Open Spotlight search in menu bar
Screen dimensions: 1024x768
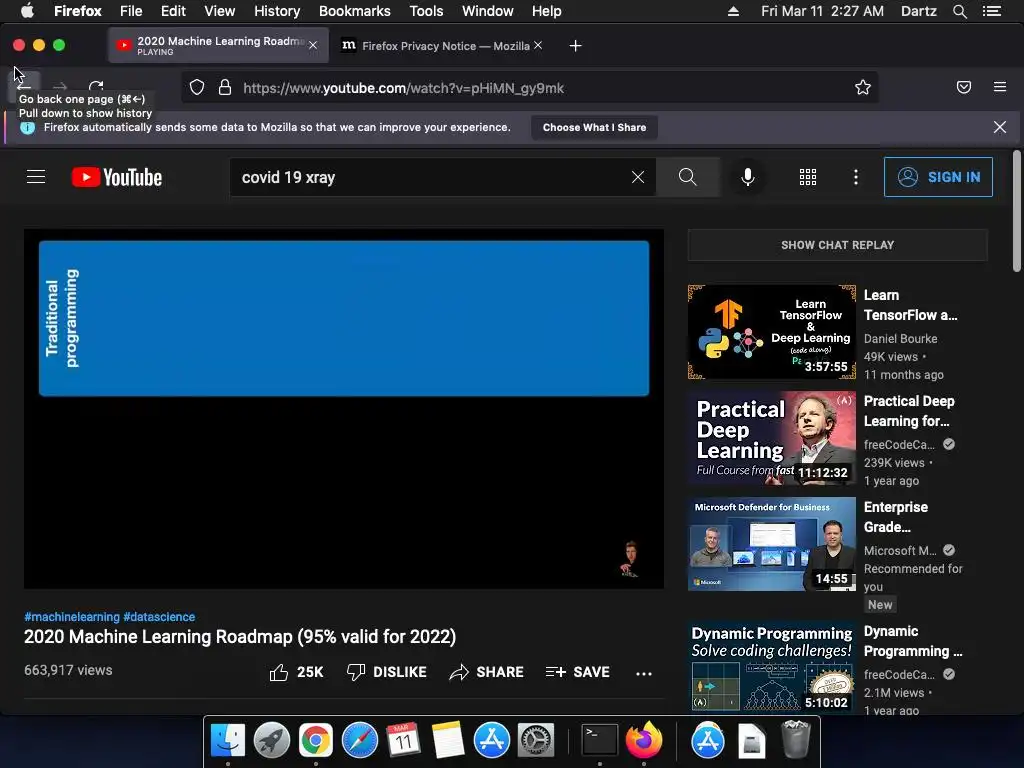pos(959,11)
